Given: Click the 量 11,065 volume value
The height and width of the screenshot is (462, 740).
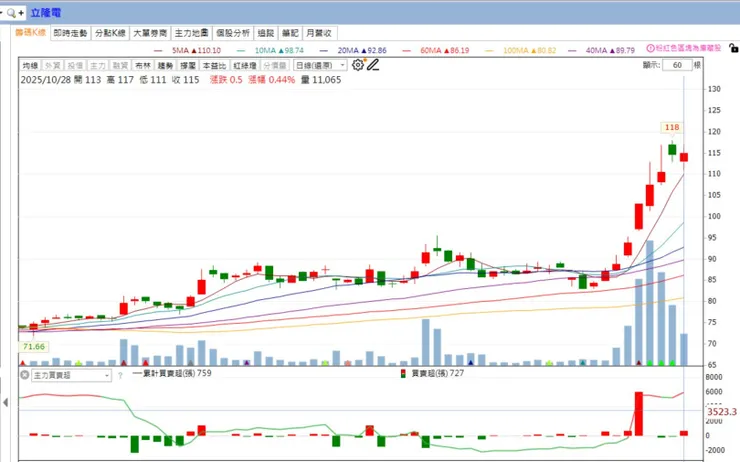Looking at the screenshot, I should click(x=321, y=80).
